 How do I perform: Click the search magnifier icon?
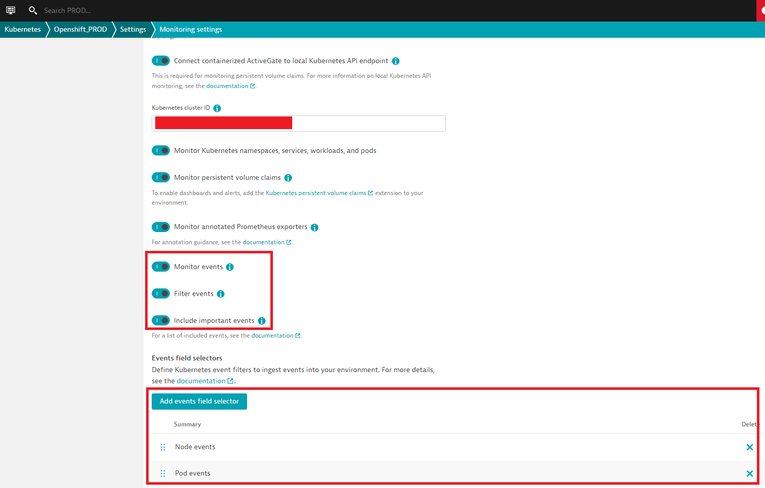[x=33, y=10]
